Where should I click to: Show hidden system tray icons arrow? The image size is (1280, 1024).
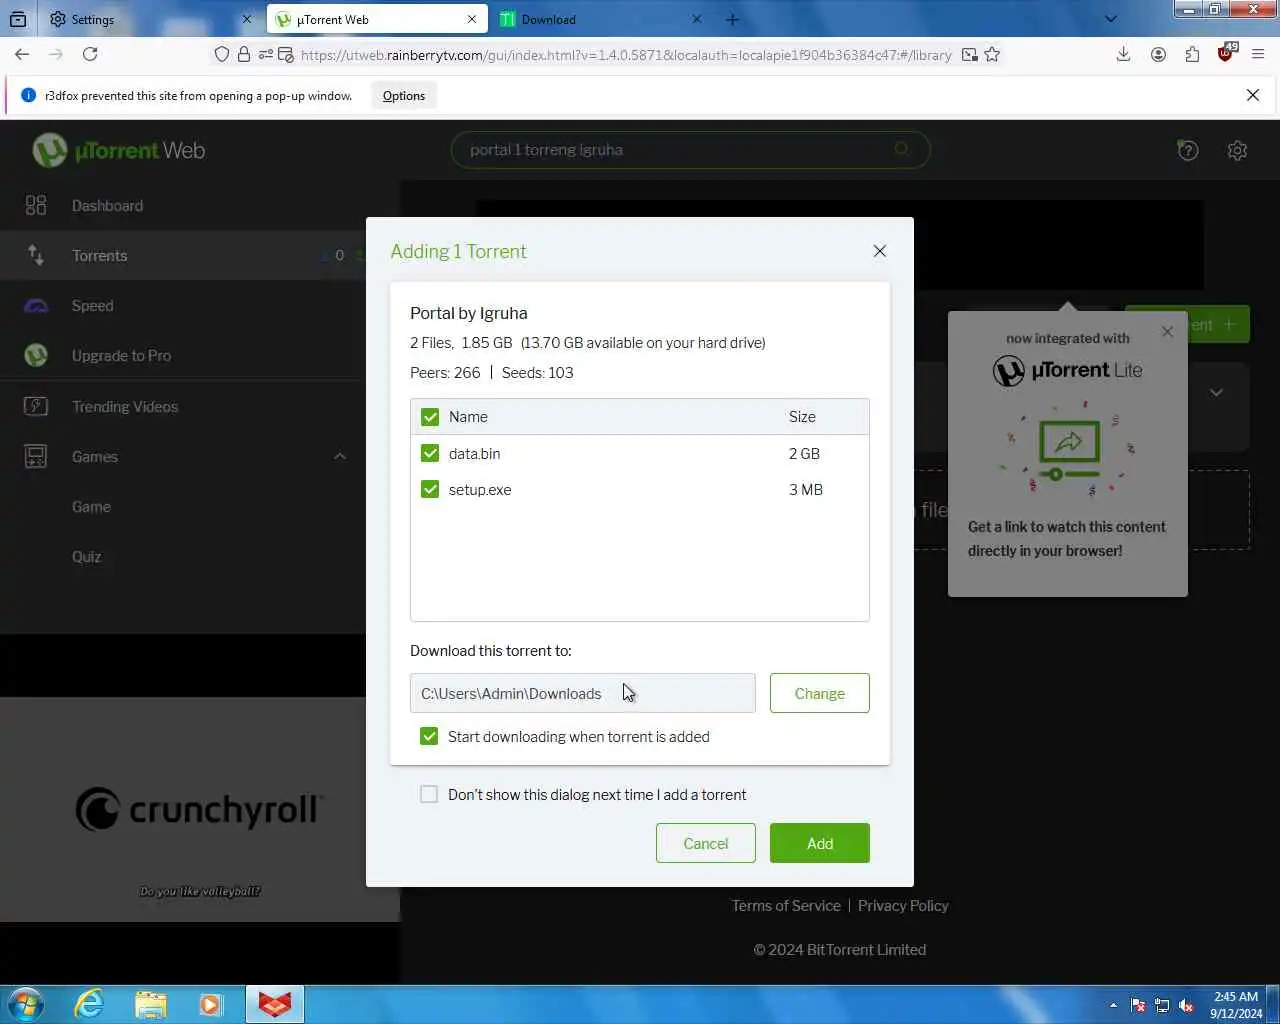(x=1113, y=1005)
